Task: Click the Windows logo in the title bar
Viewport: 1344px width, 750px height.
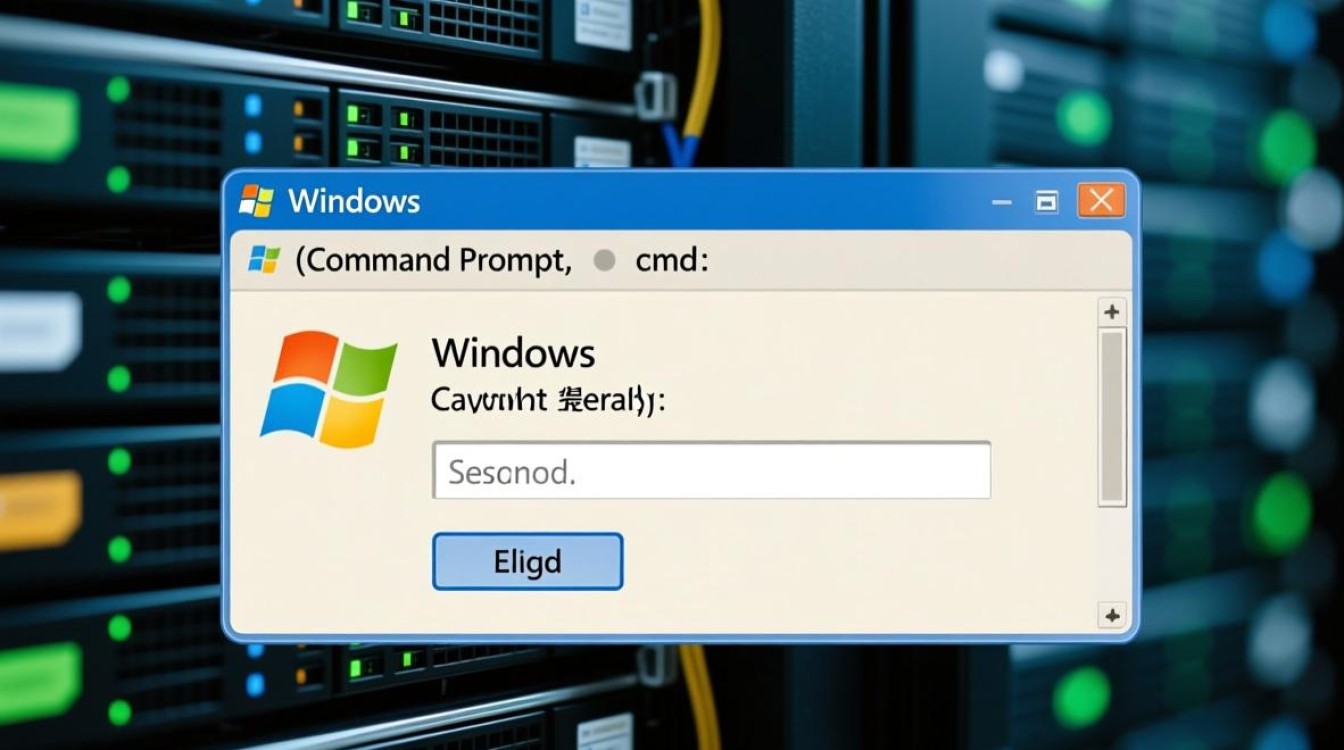Action: tap(257, 201)
